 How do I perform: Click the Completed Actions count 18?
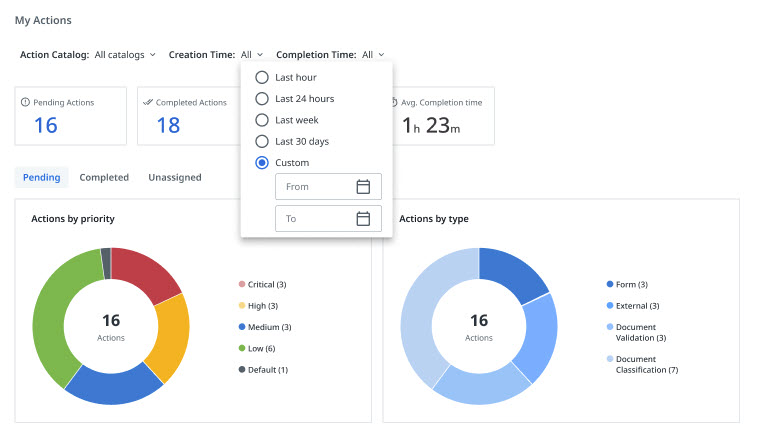(168, 125)
